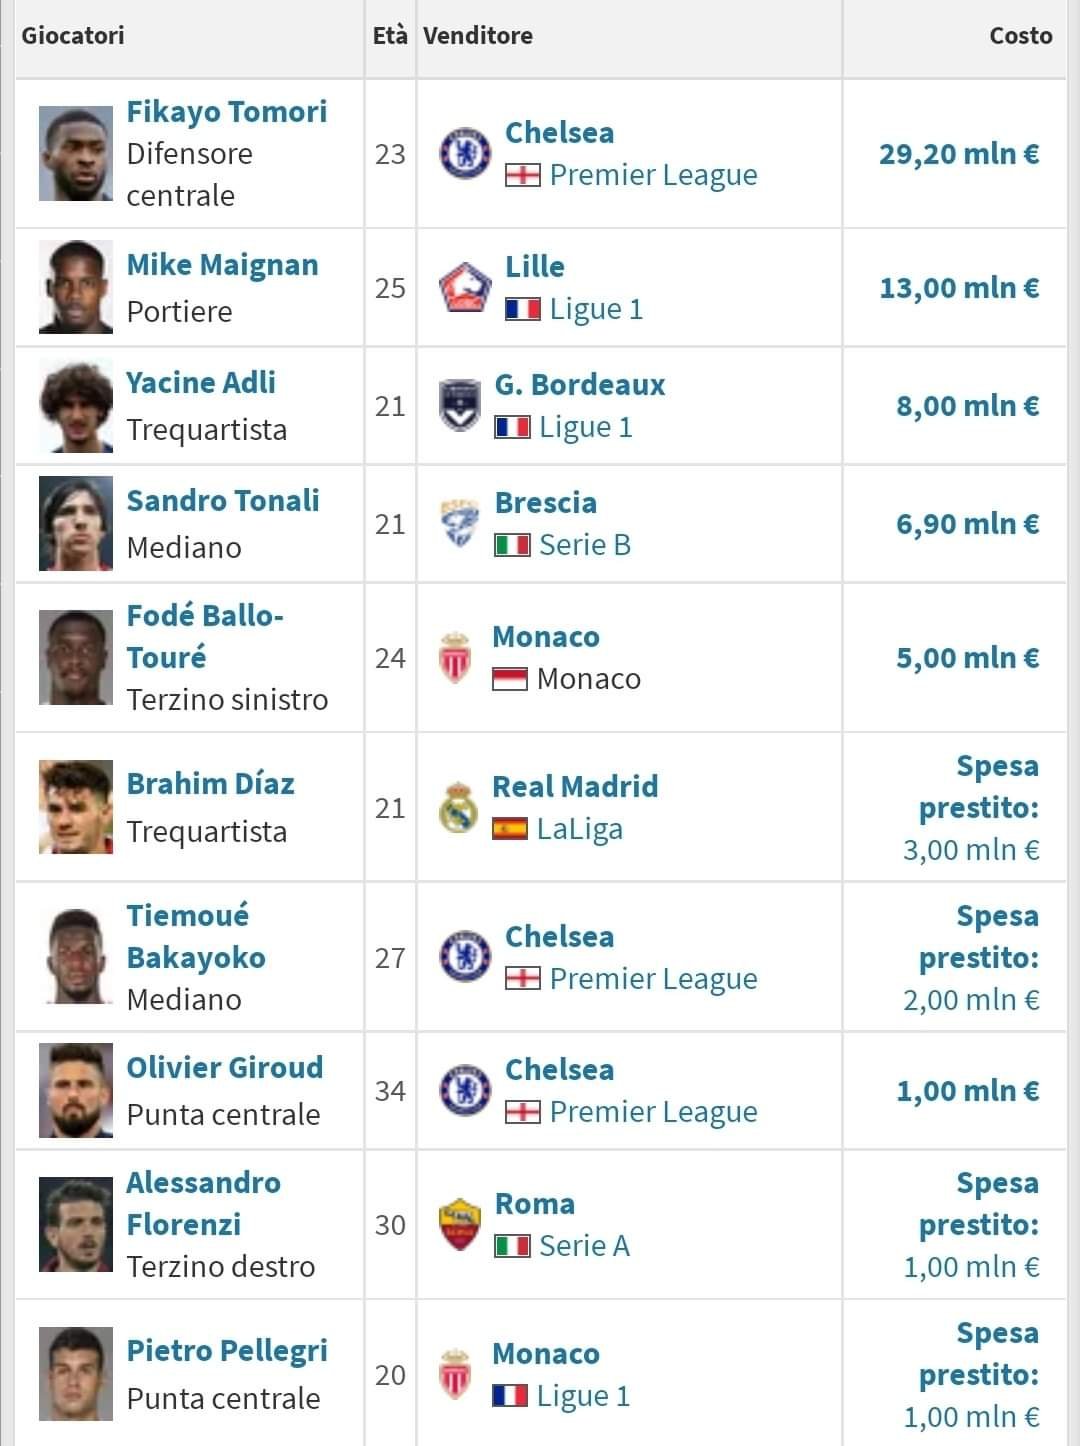Click the Monaco crest in Pellegri's row
Screen dimensions: 1080x1446
(455, 1375)
